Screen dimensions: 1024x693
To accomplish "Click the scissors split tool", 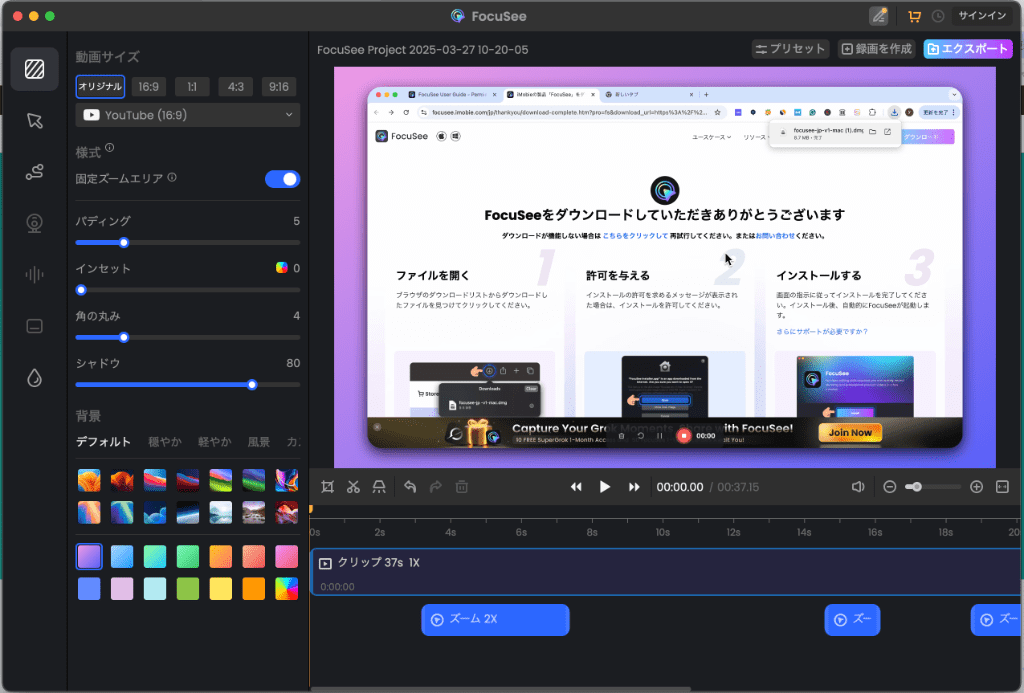I will click(353, 487).
